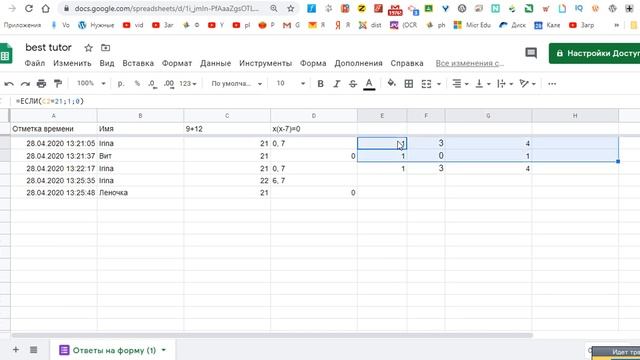Viewport: 640px width, 360px height.
Task: Select column A header
Action: 53,116
